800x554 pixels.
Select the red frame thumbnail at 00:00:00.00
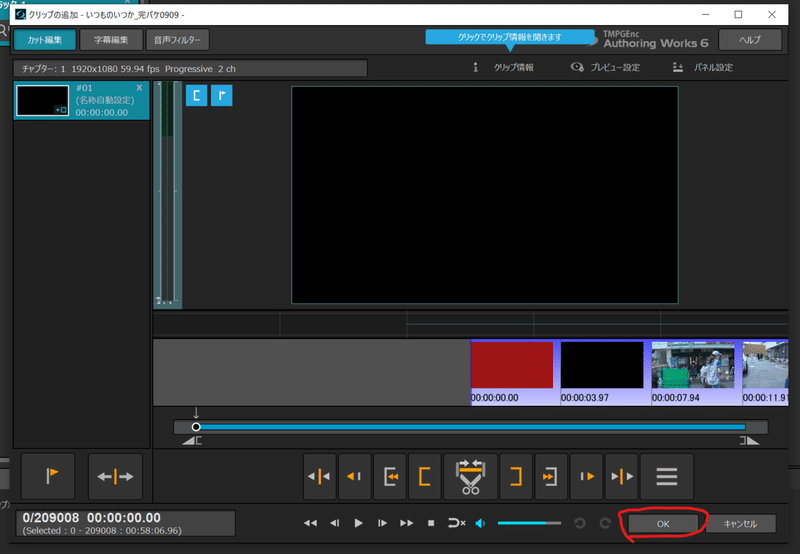coord(512,365)
